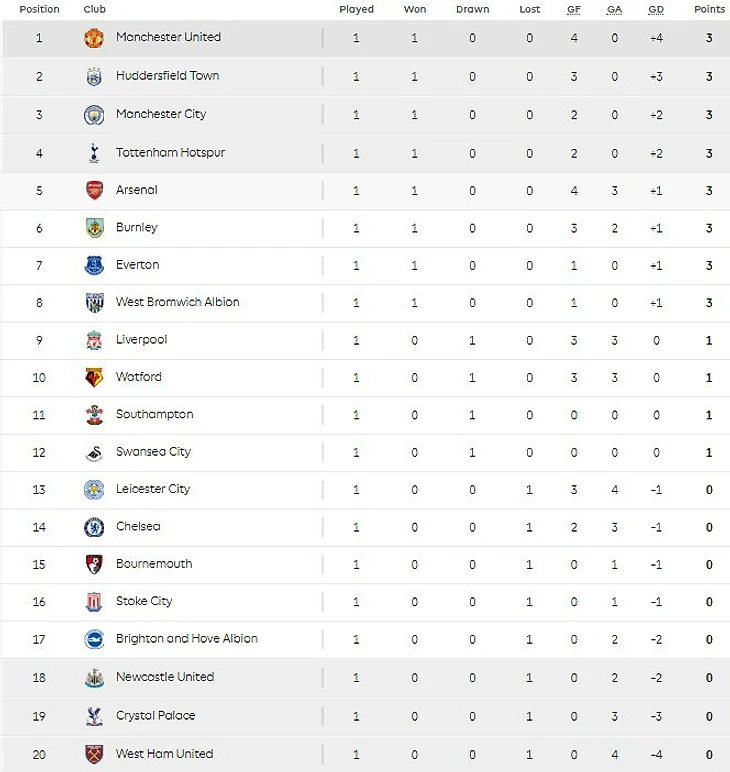The height and width of the screenshot is (772, 730).
Task: Click the Crystal Palace crest icon
Action: click(94, 716)
